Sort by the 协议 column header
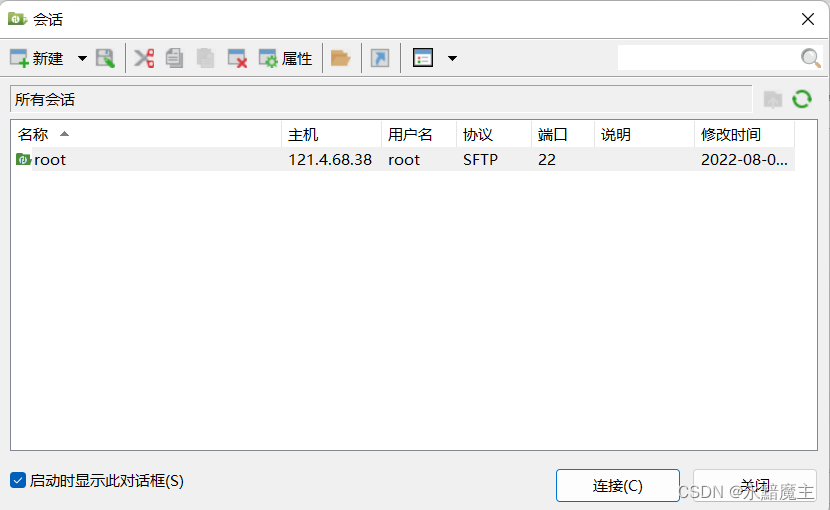The height and width of the screenshot is (510, 830). pos(494,135)
